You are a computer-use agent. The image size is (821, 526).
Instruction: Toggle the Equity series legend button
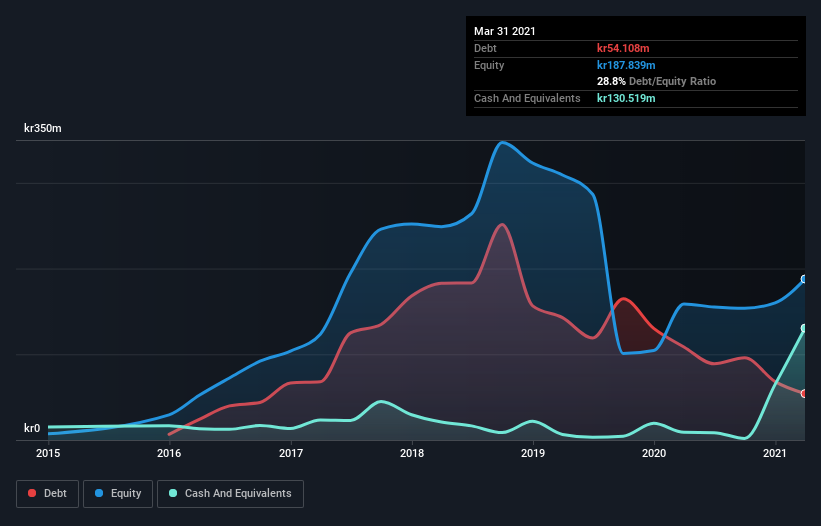pos(118,494)
